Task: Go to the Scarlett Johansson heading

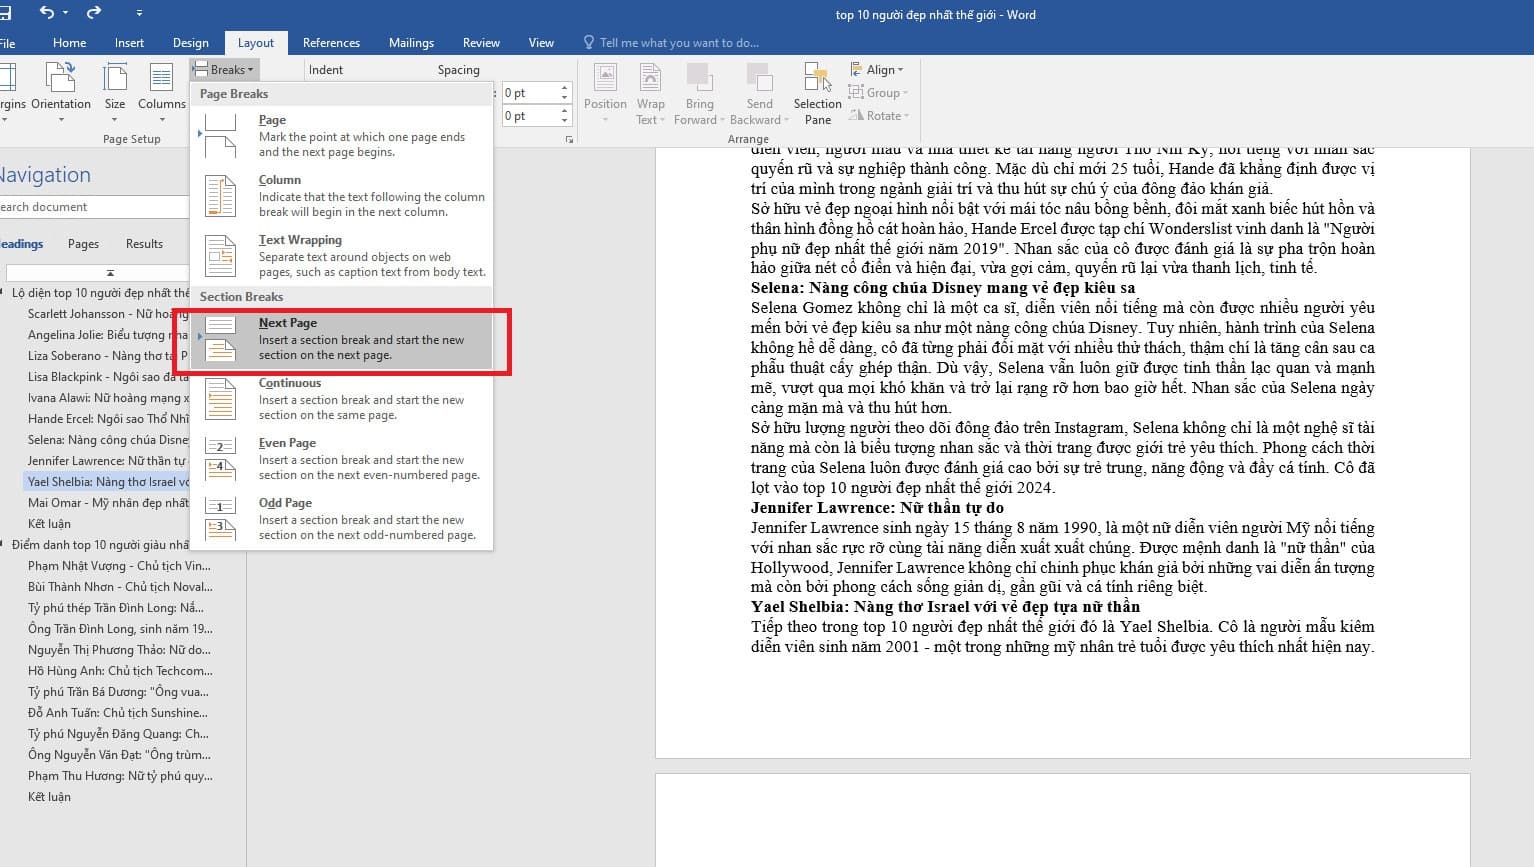Action: coord(107,314)
